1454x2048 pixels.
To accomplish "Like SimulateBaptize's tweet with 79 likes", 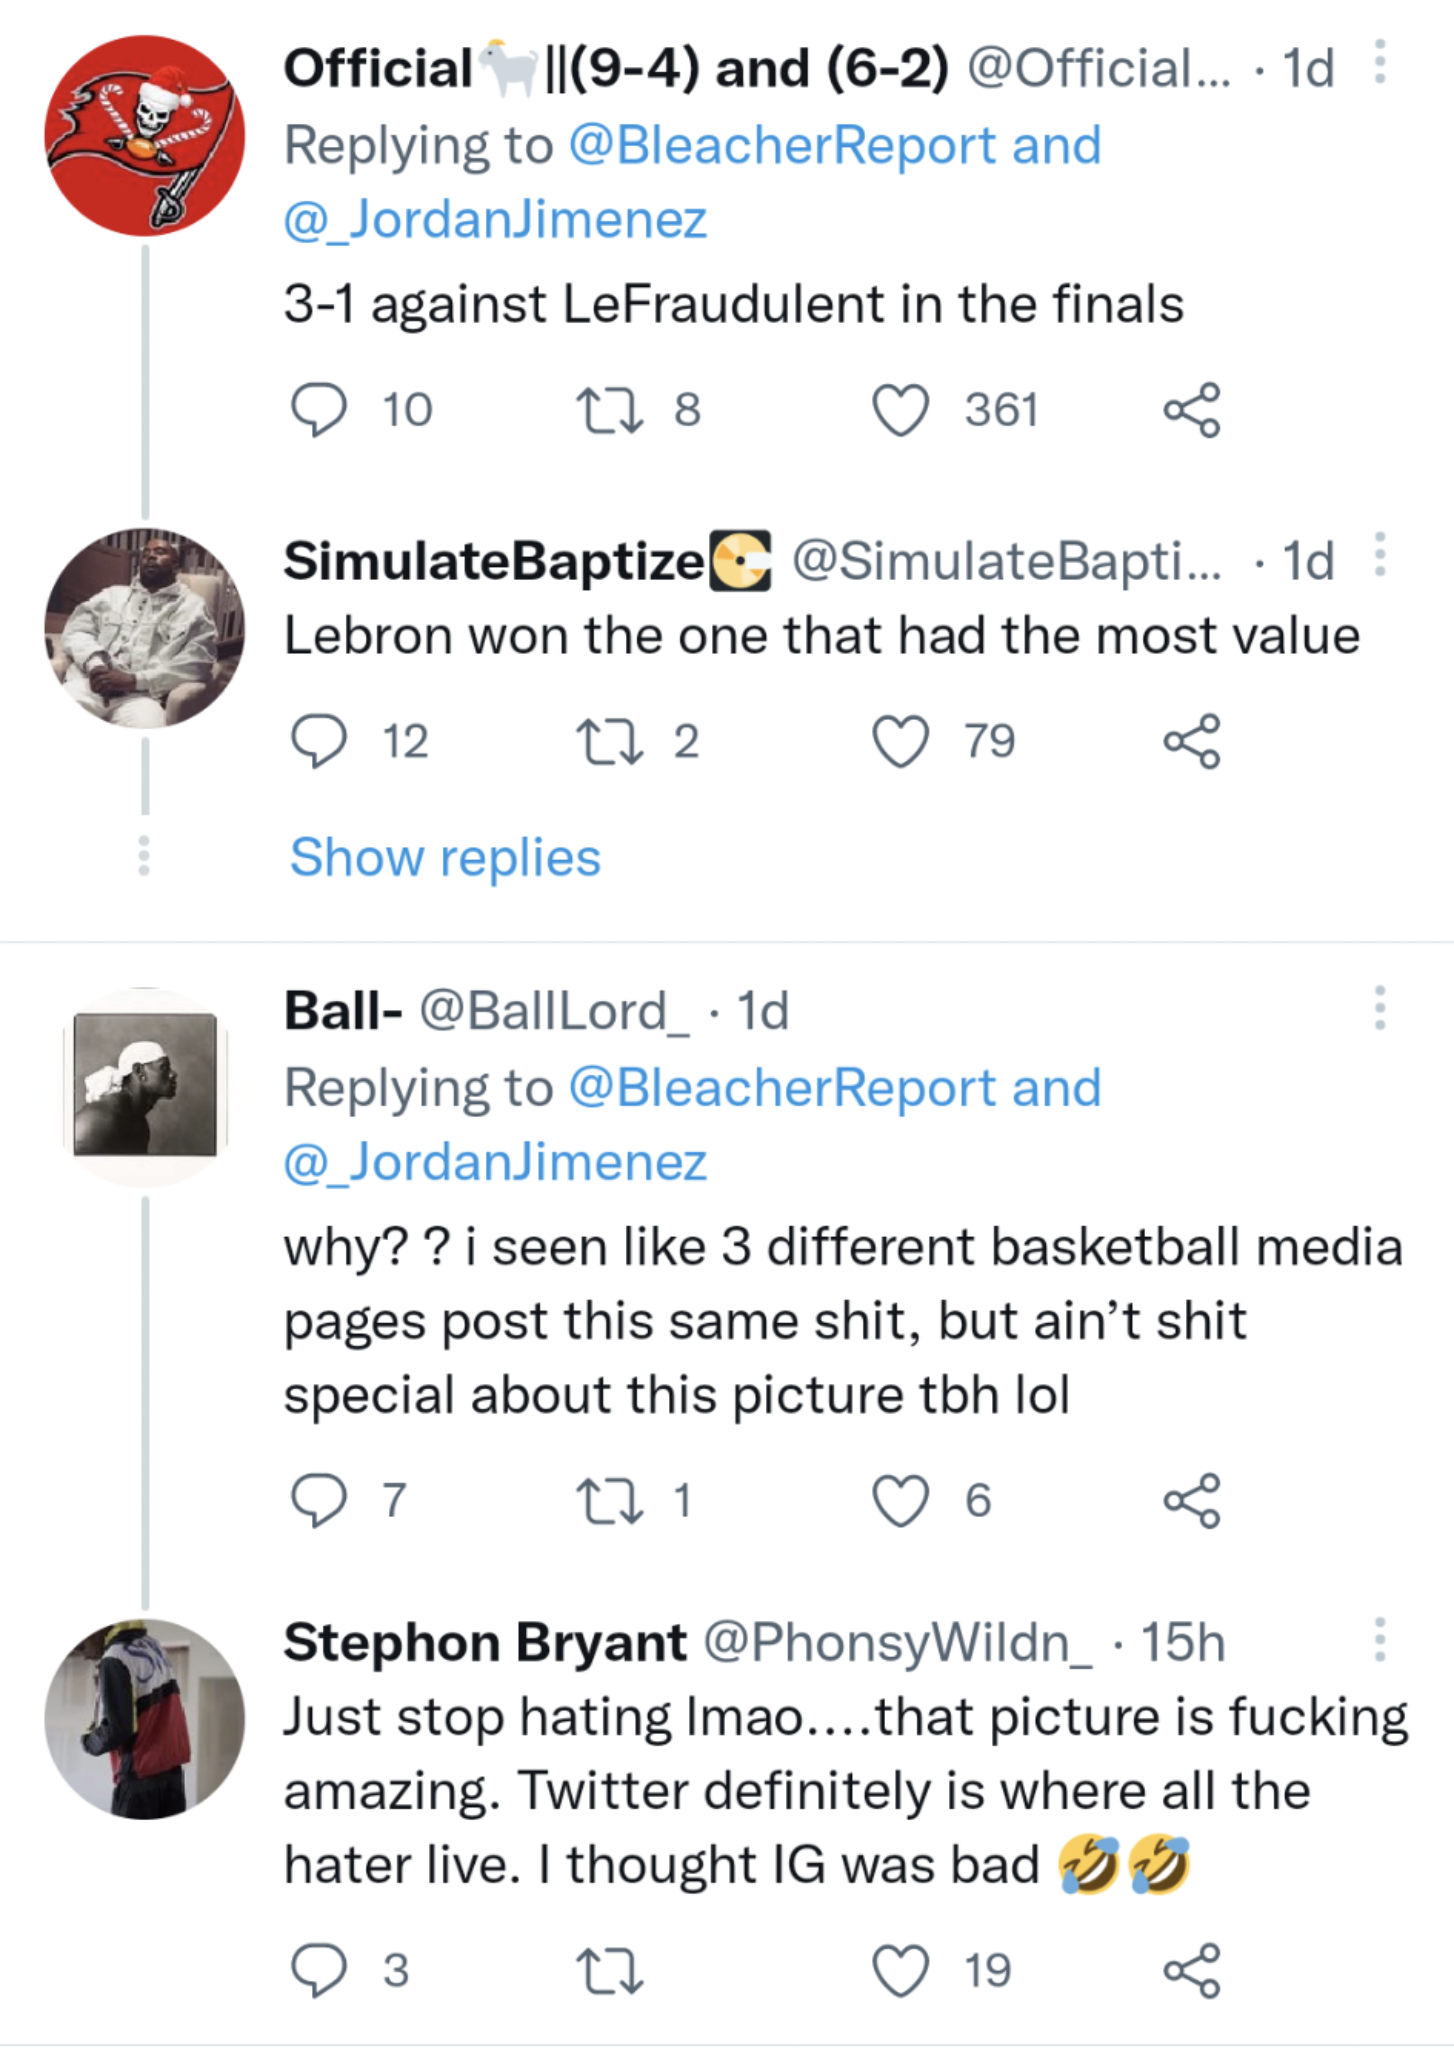I will point(901,741).
